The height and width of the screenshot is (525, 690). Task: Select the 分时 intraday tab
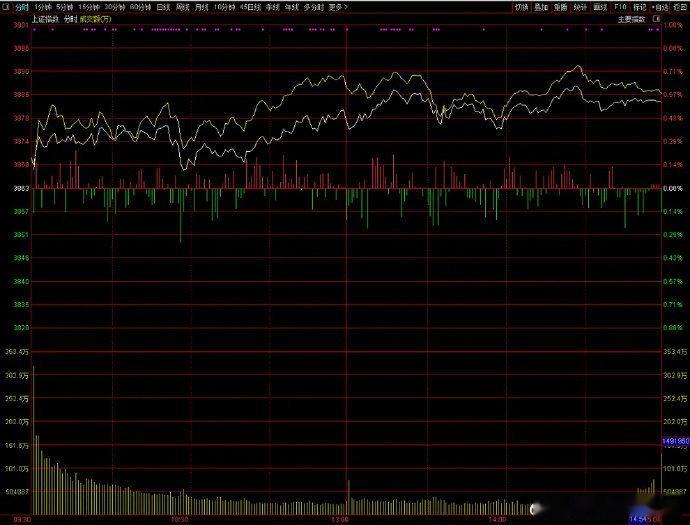[x=22, y=7]
